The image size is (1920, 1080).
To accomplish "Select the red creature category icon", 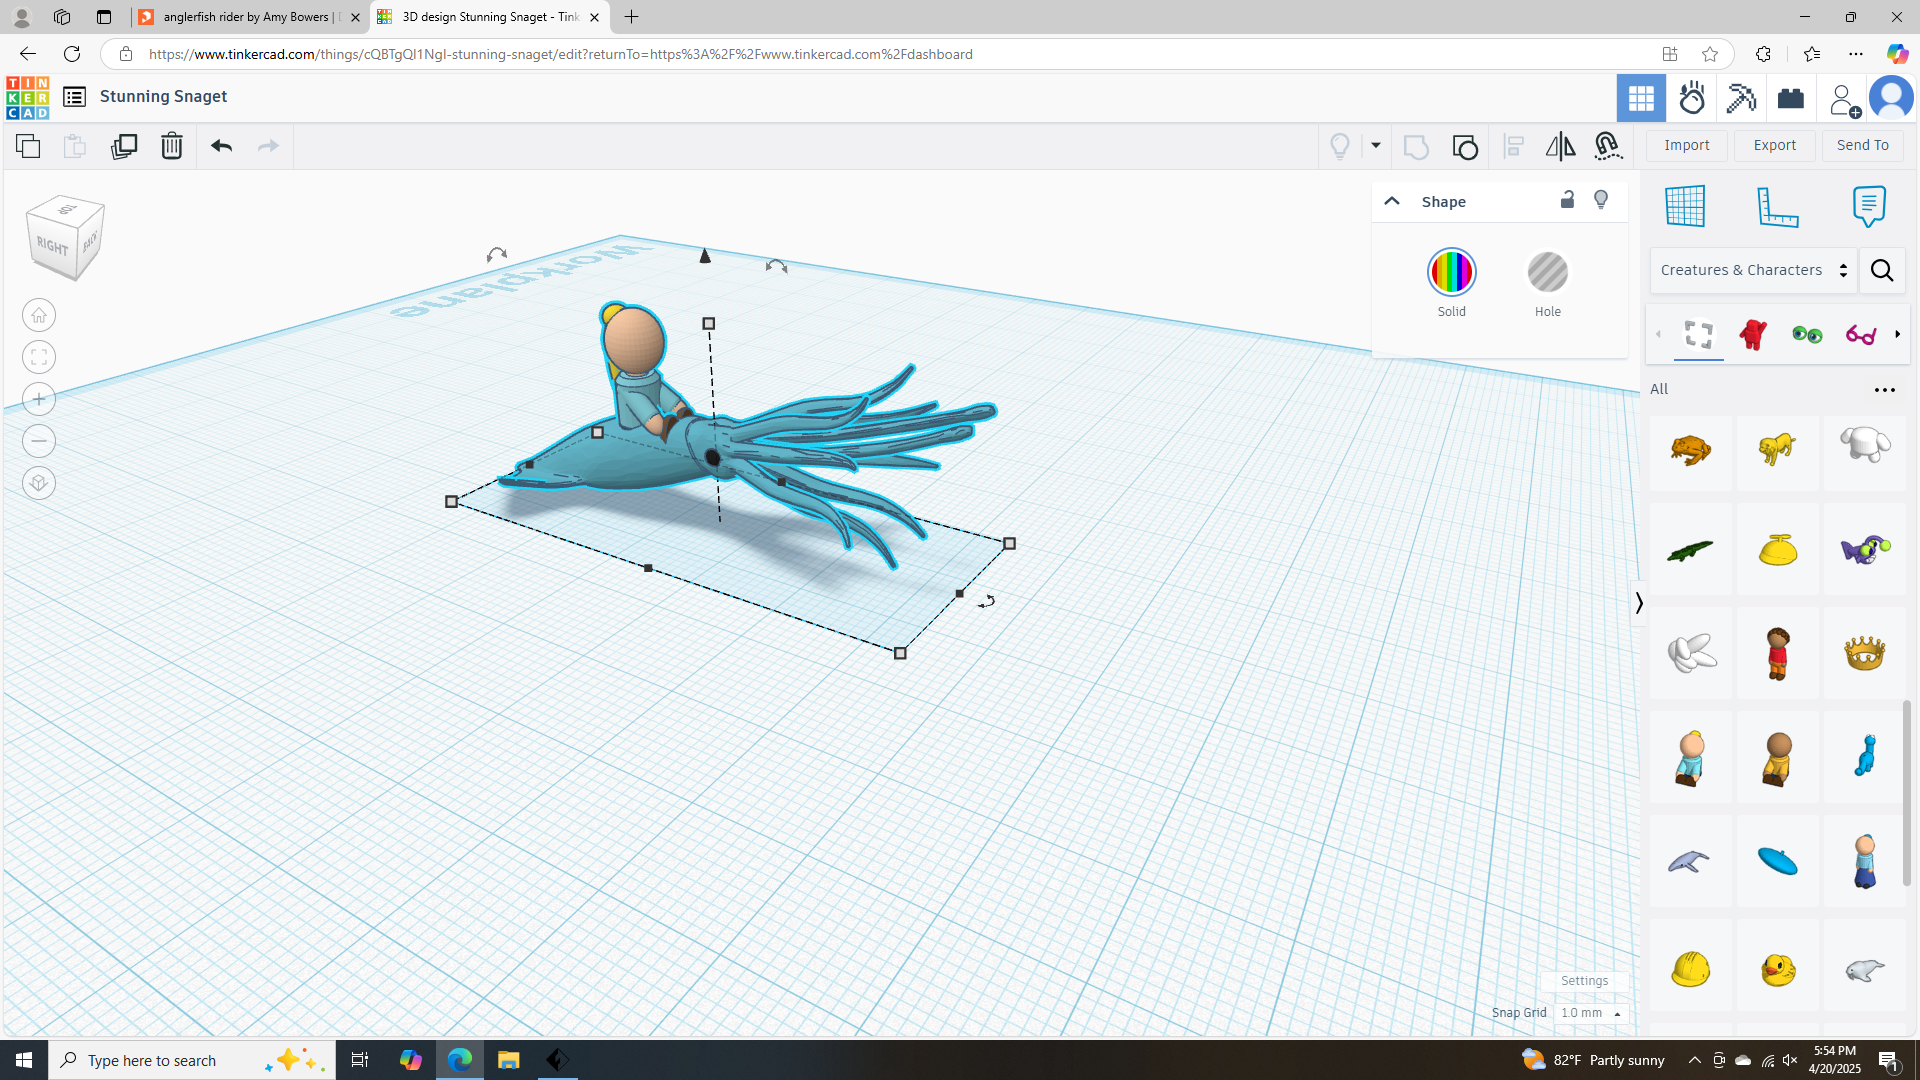I will 1753,334.
